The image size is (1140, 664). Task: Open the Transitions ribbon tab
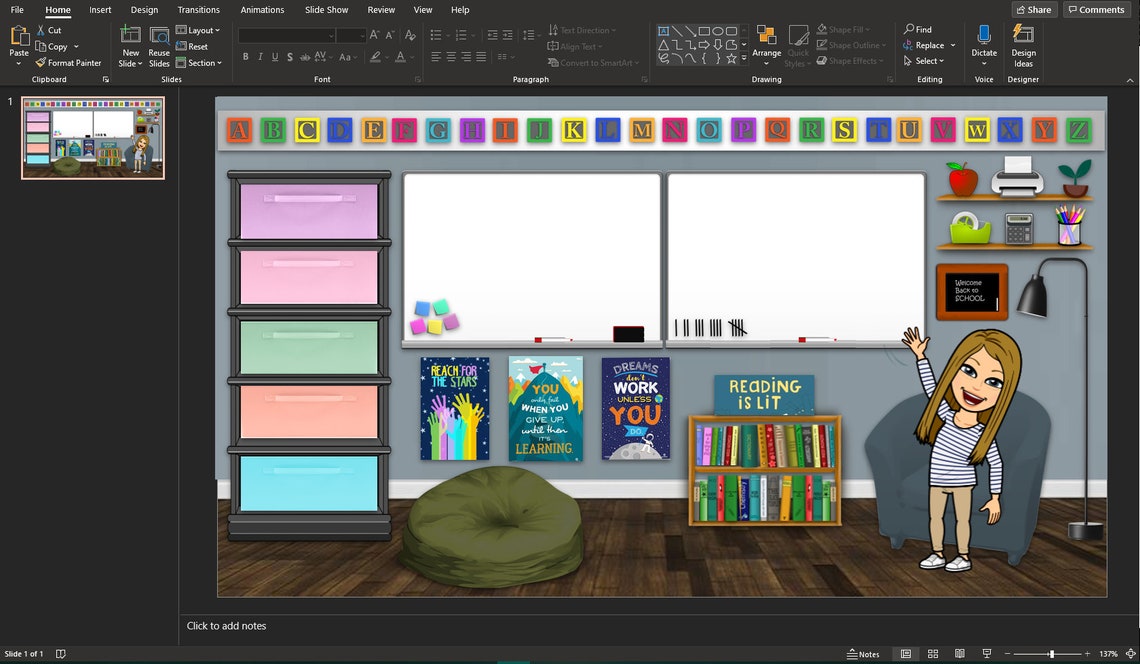(198, 10)
